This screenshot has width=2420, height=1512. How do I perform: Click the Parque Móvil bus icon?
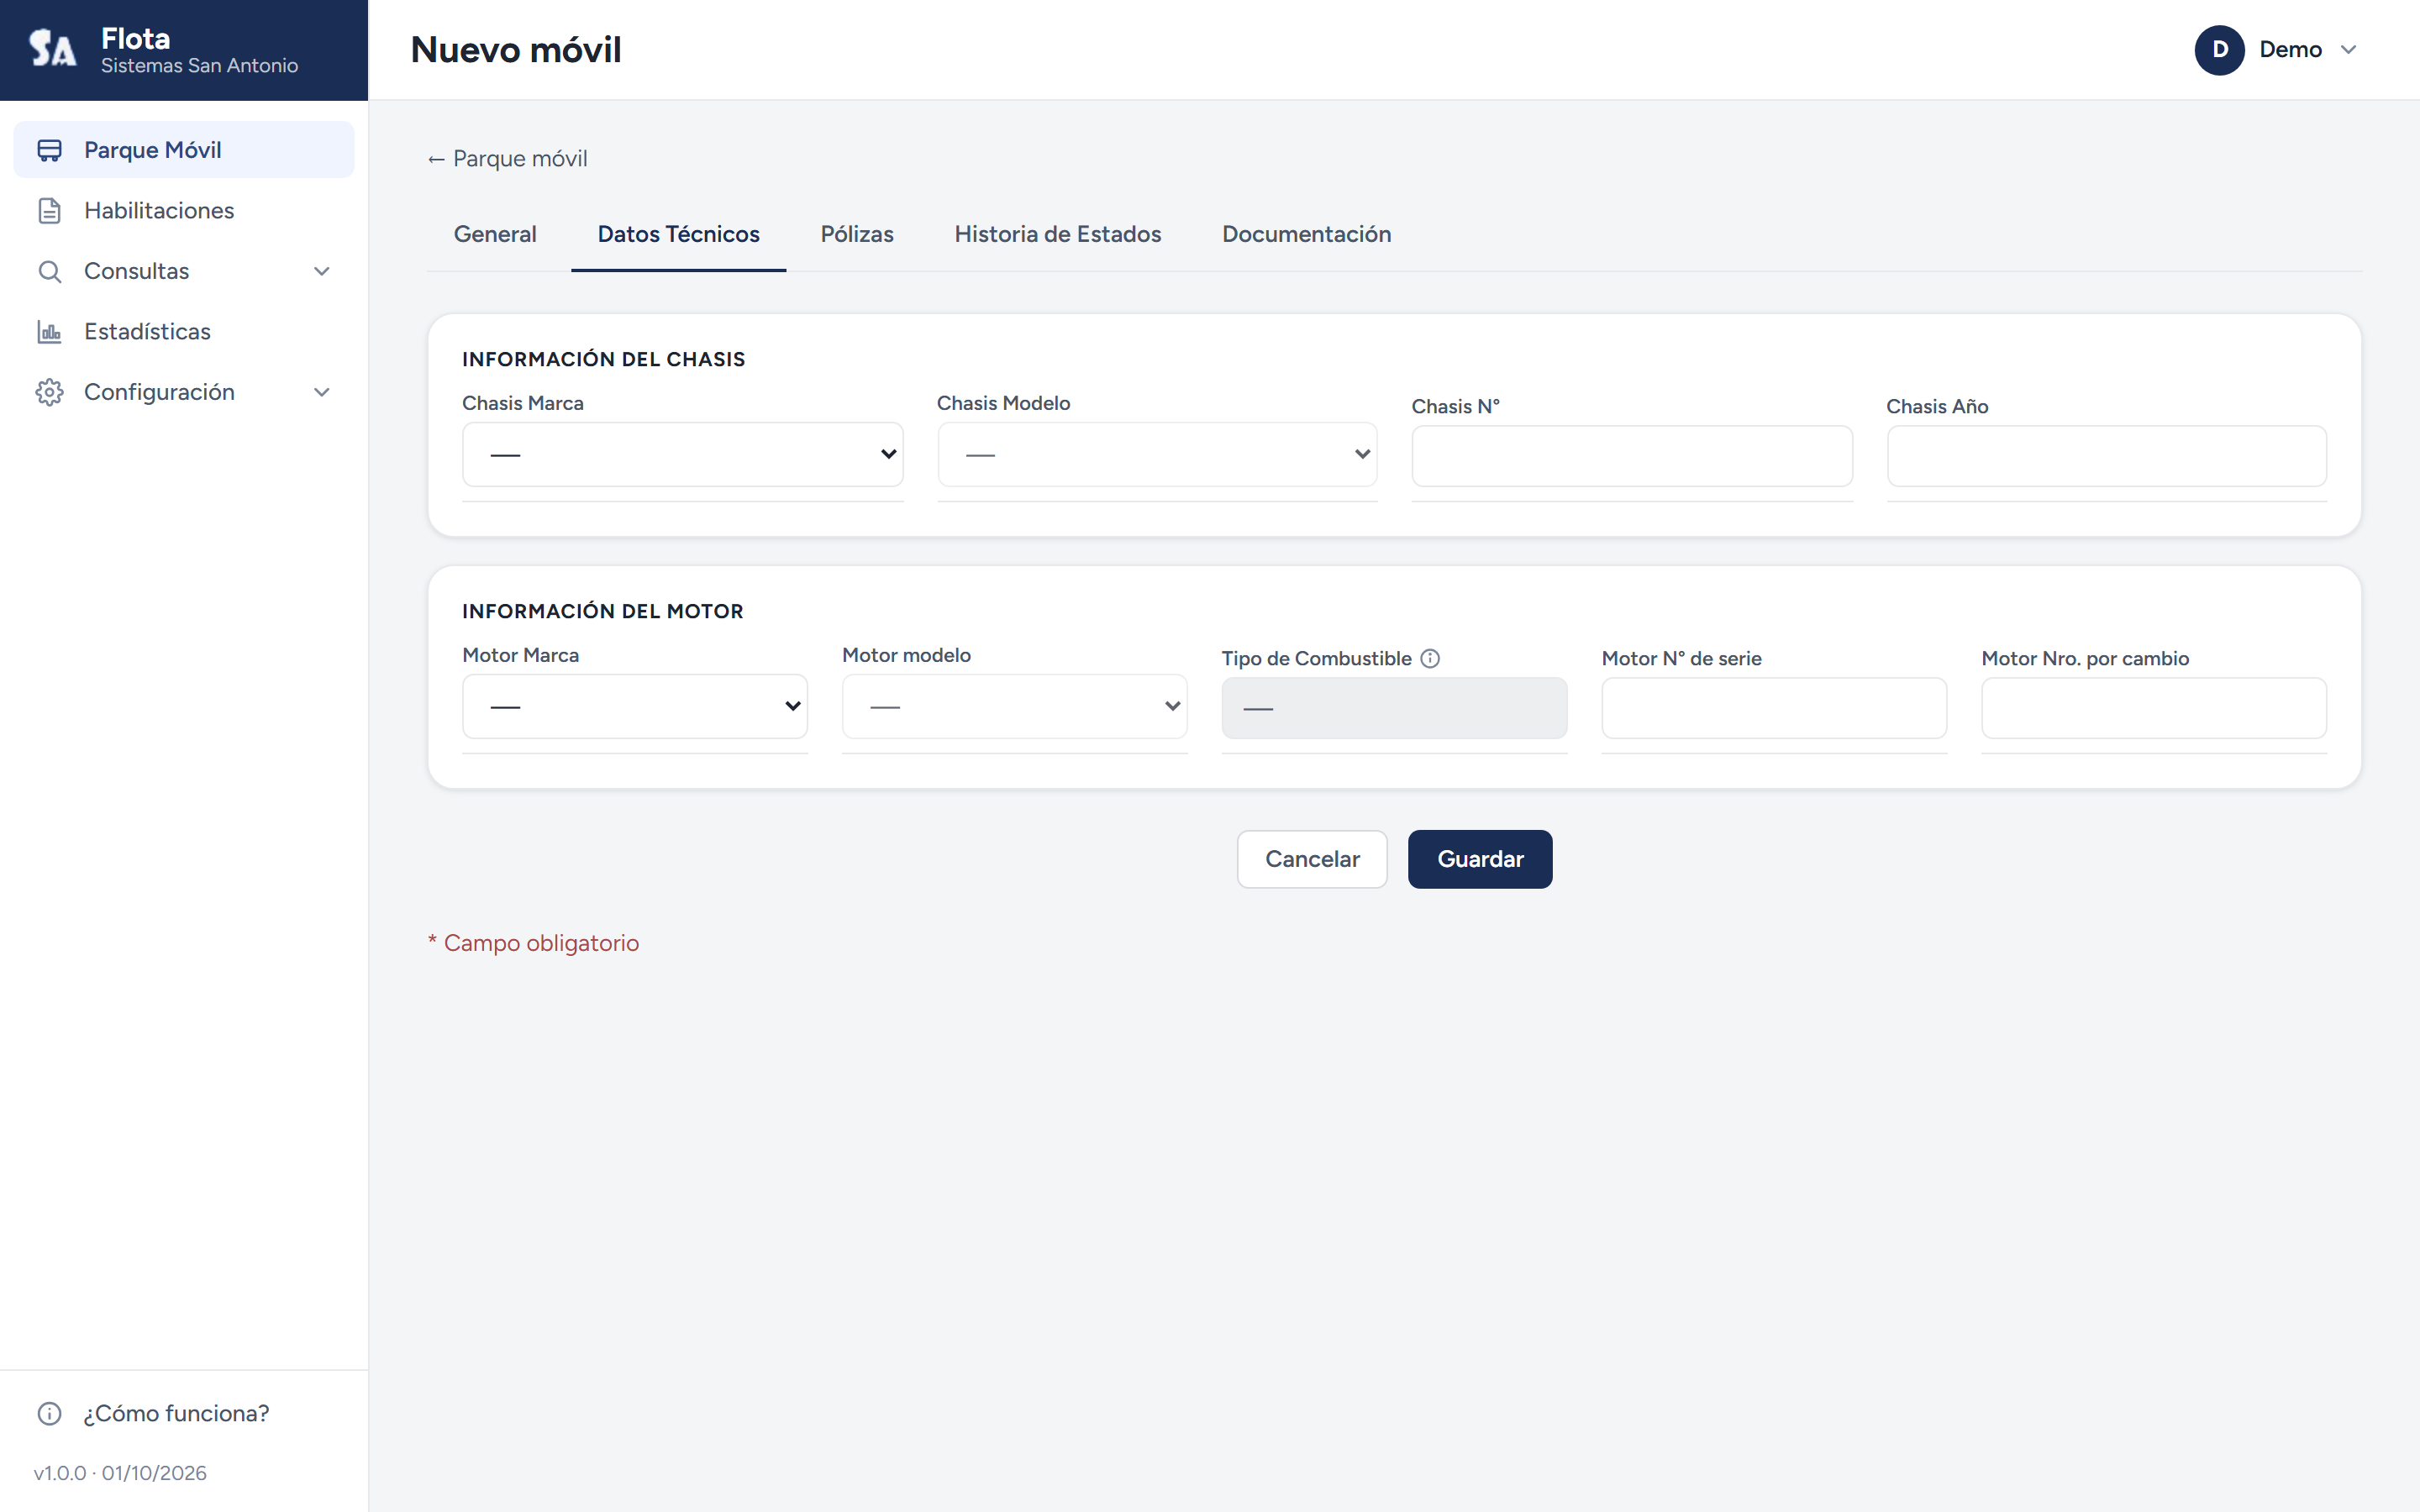pos(49,150)
